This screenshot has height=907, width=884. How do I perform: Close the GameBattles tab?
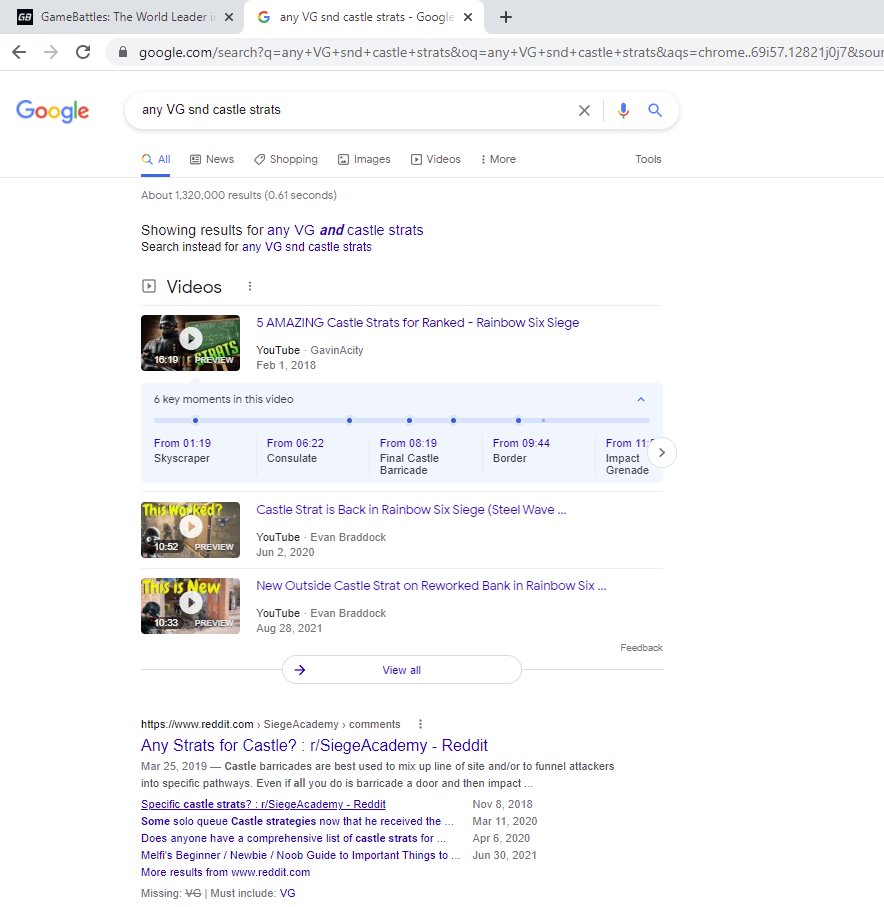[229, 17]
